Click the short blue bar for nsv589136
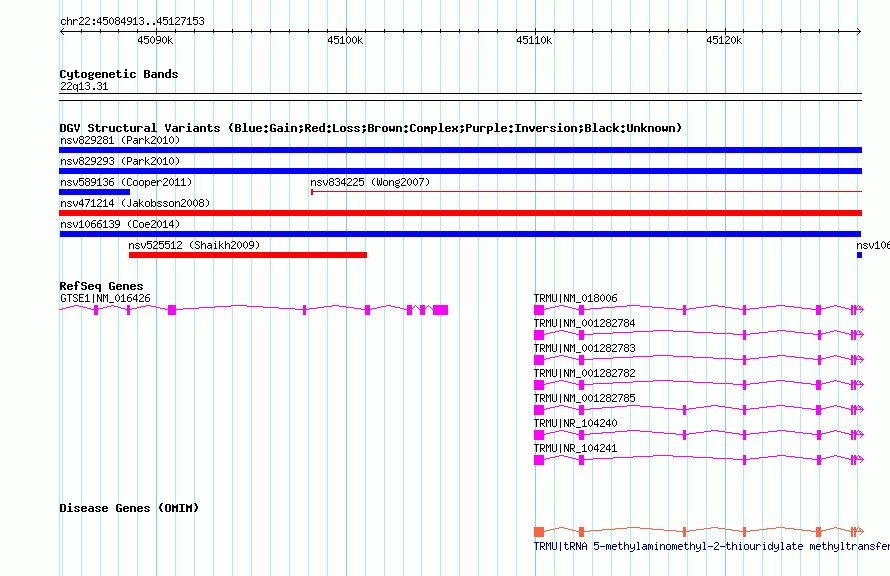Viewport: 890px width, 576px height. click(95, 192)
